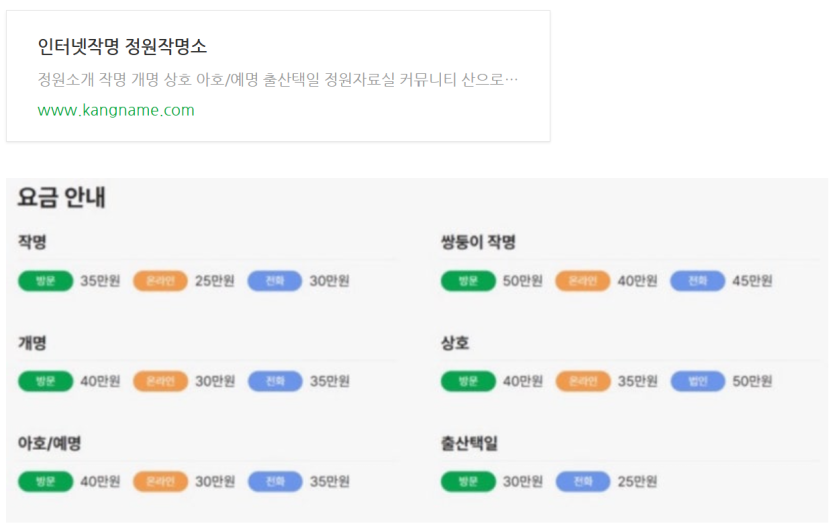
Task: Choose green 방문 badge under 개명
Action: (46, 381)
